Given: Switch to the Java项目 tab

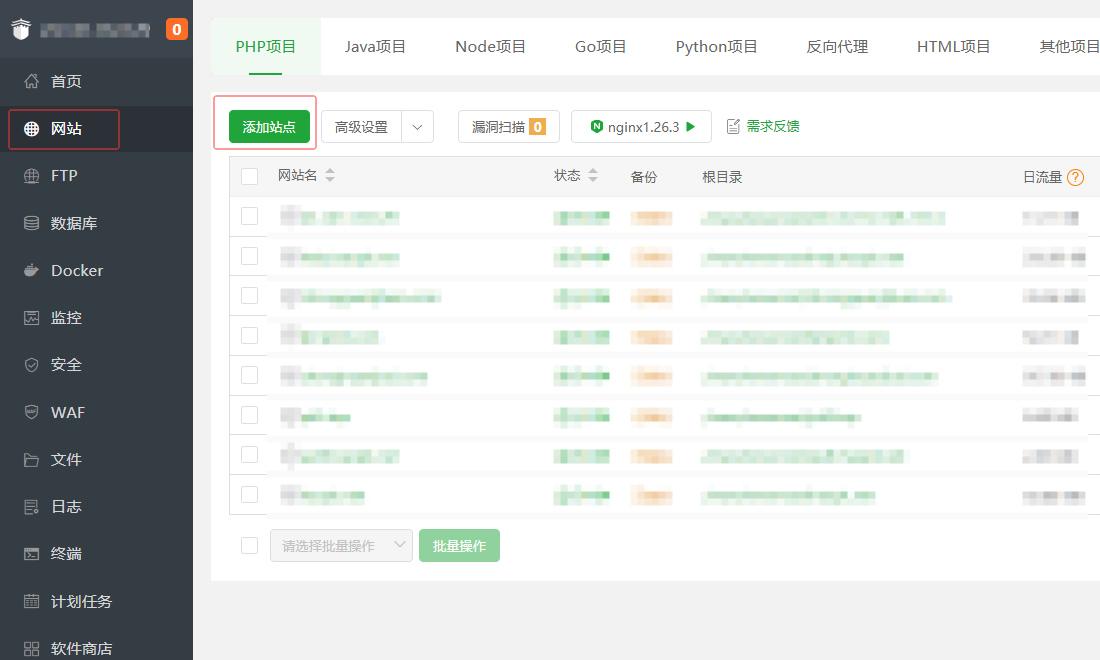Looking at the screenshot, I should point(375,46).
